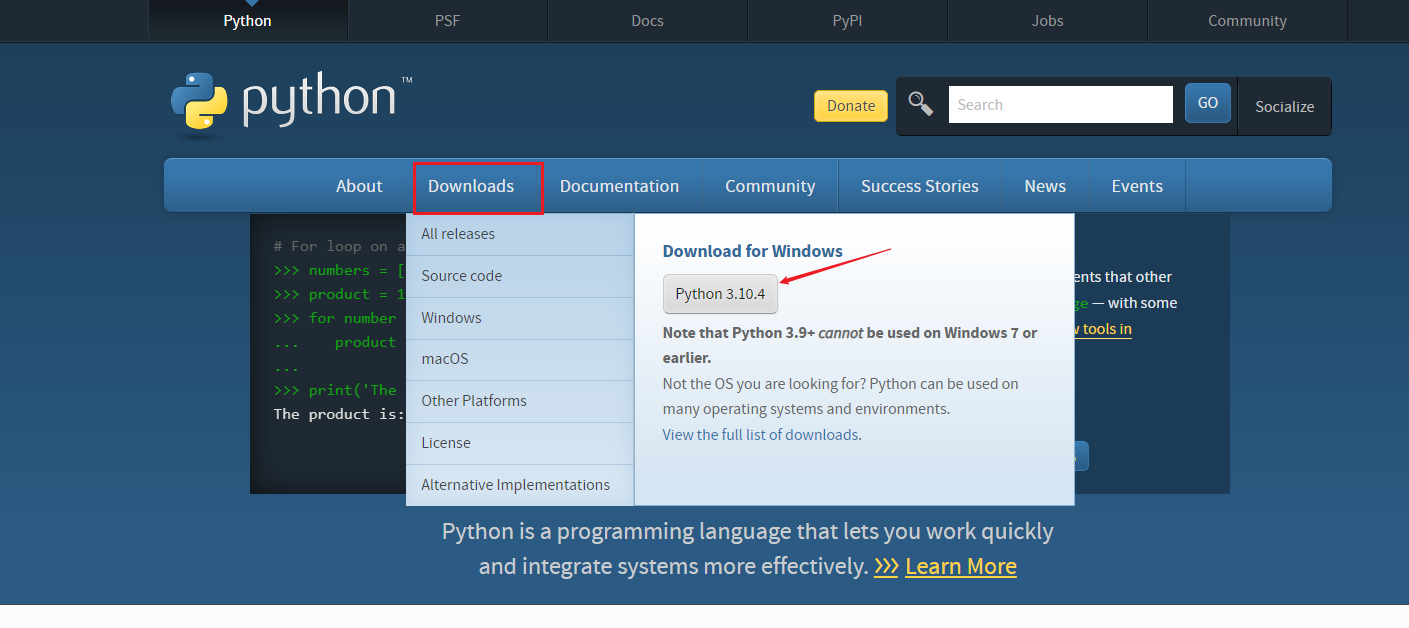
Task: Open the News navigation menu
Action: 1045,186
